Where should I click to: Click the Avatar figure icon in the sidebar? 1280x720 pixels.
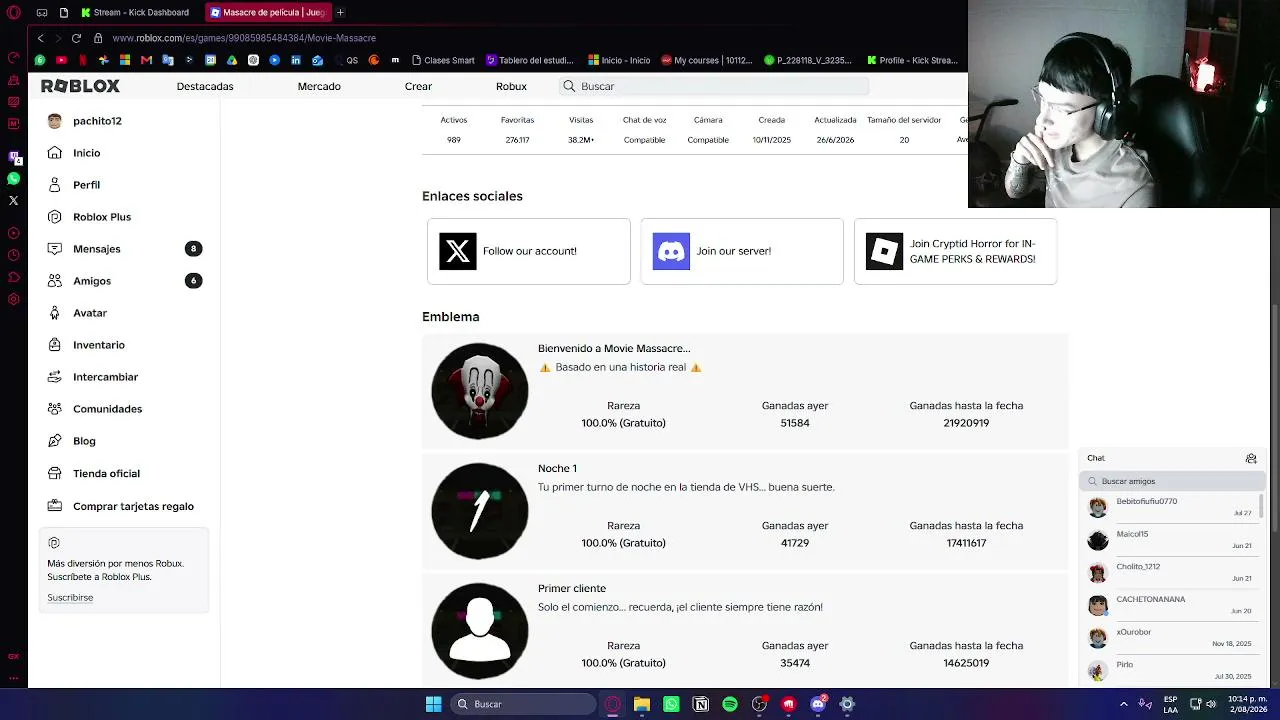[x=55, y=313]
